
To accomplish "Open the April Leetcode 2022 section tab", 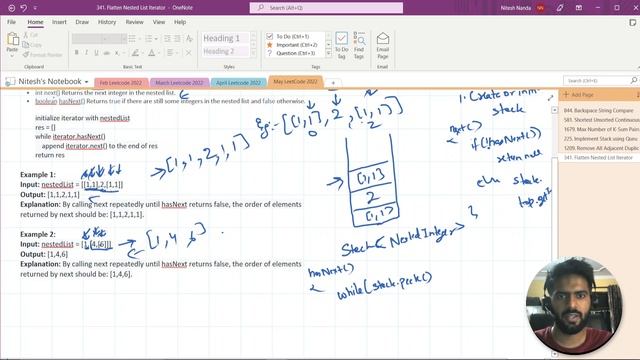I will [x=238, y=82].
